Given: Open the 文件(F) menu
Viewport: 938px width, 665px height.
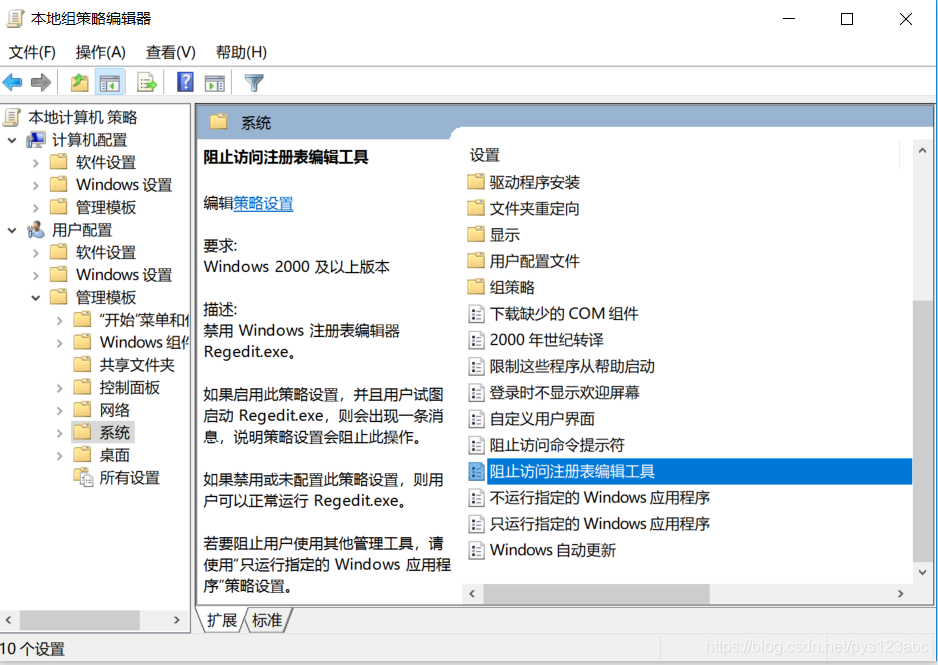Looking at the screenshot, I should (32, 52).
